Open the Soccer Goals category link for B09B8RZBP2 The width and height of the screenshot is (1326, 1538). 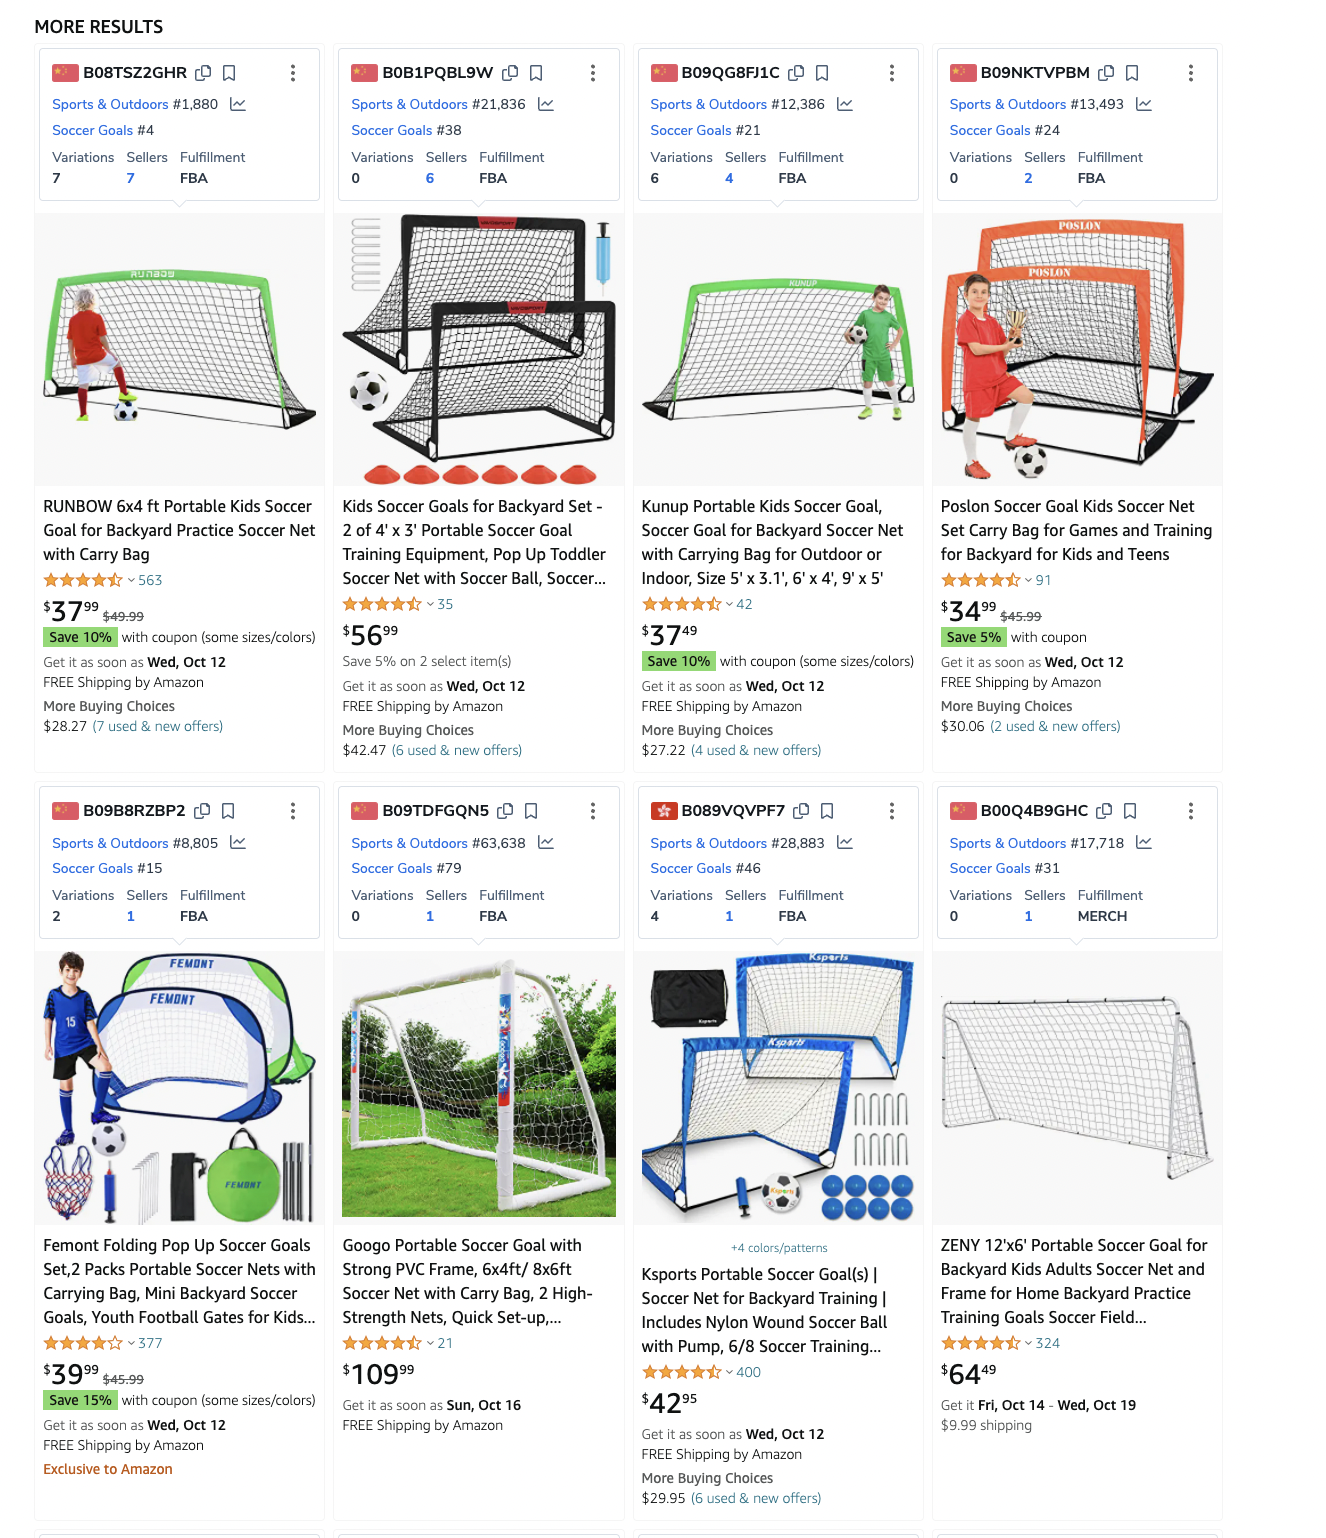tap(93, 868)
